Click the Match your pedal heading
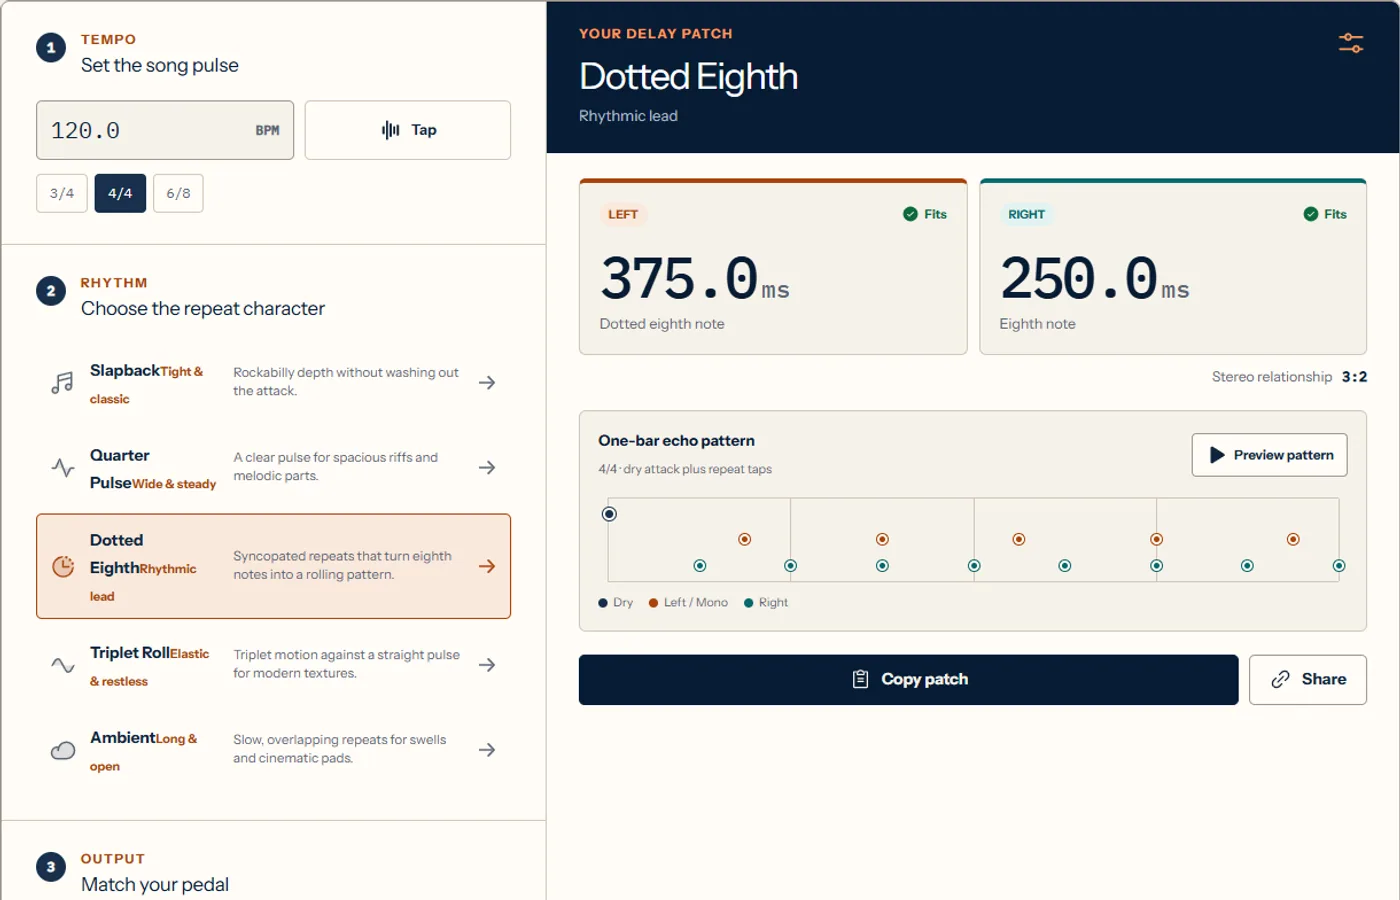 (155, 885)
